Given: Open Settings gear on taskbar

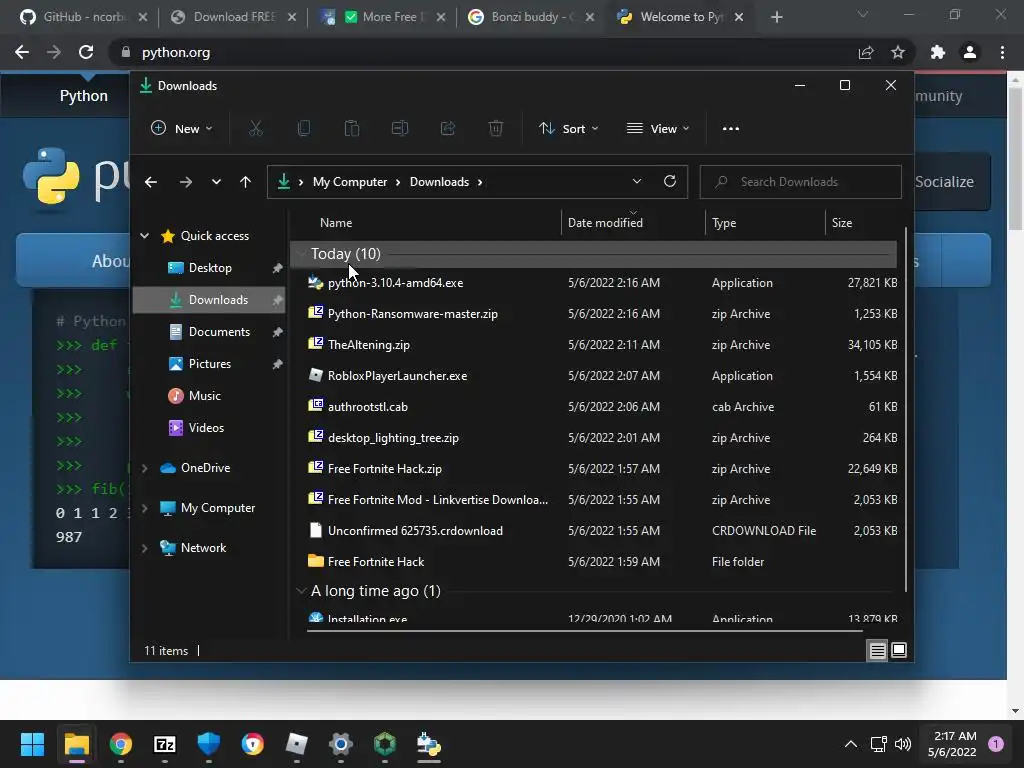Looking at the screenshot, I should click(340, 744).
